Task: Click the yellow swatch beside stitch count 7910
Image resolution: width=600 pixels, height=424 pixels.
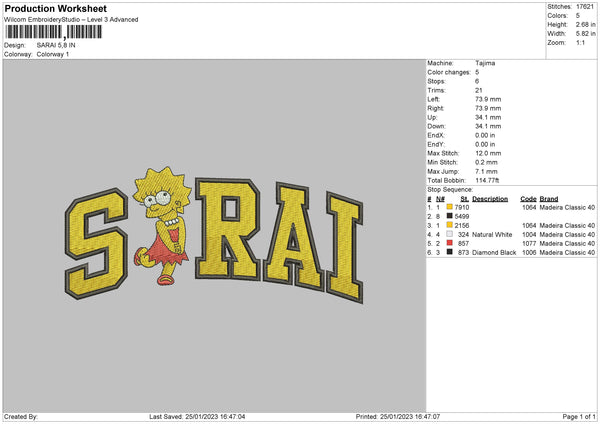Action: tap(449, 207)
